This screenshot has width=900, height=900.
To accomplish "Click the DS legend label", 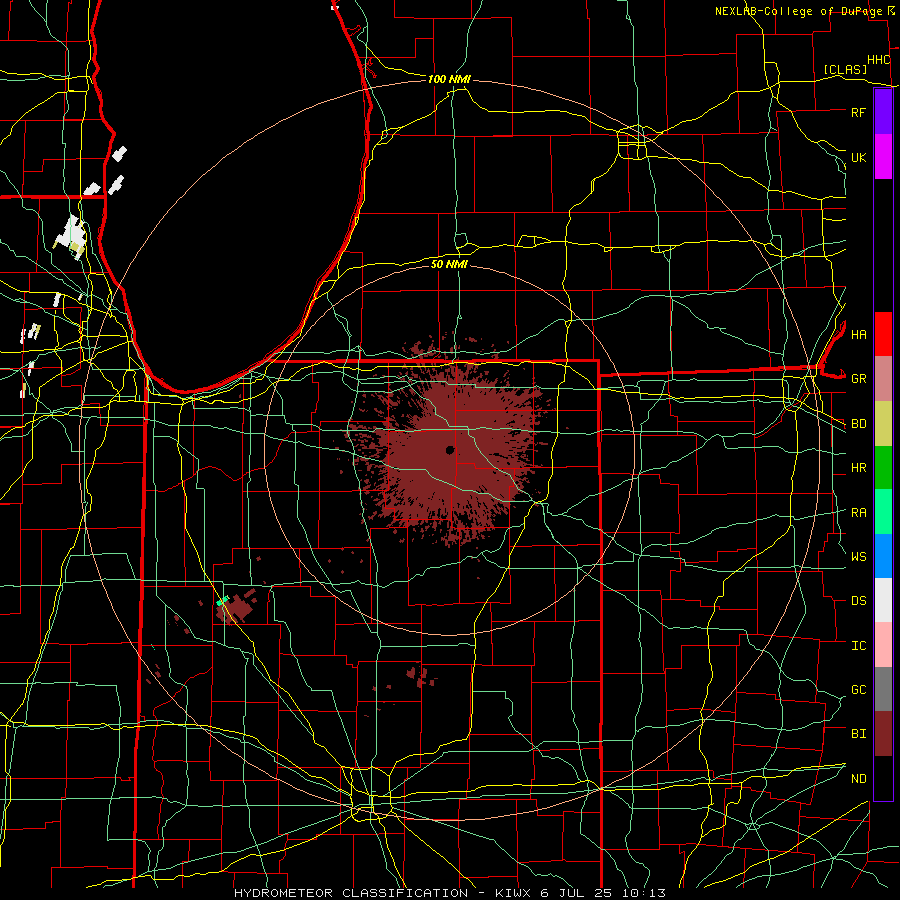I will (x=858, y=601).
